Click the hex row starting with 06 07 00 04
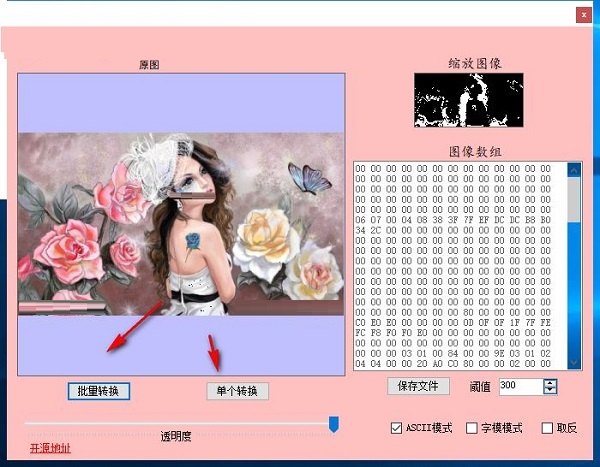 (x=453, y=220)
